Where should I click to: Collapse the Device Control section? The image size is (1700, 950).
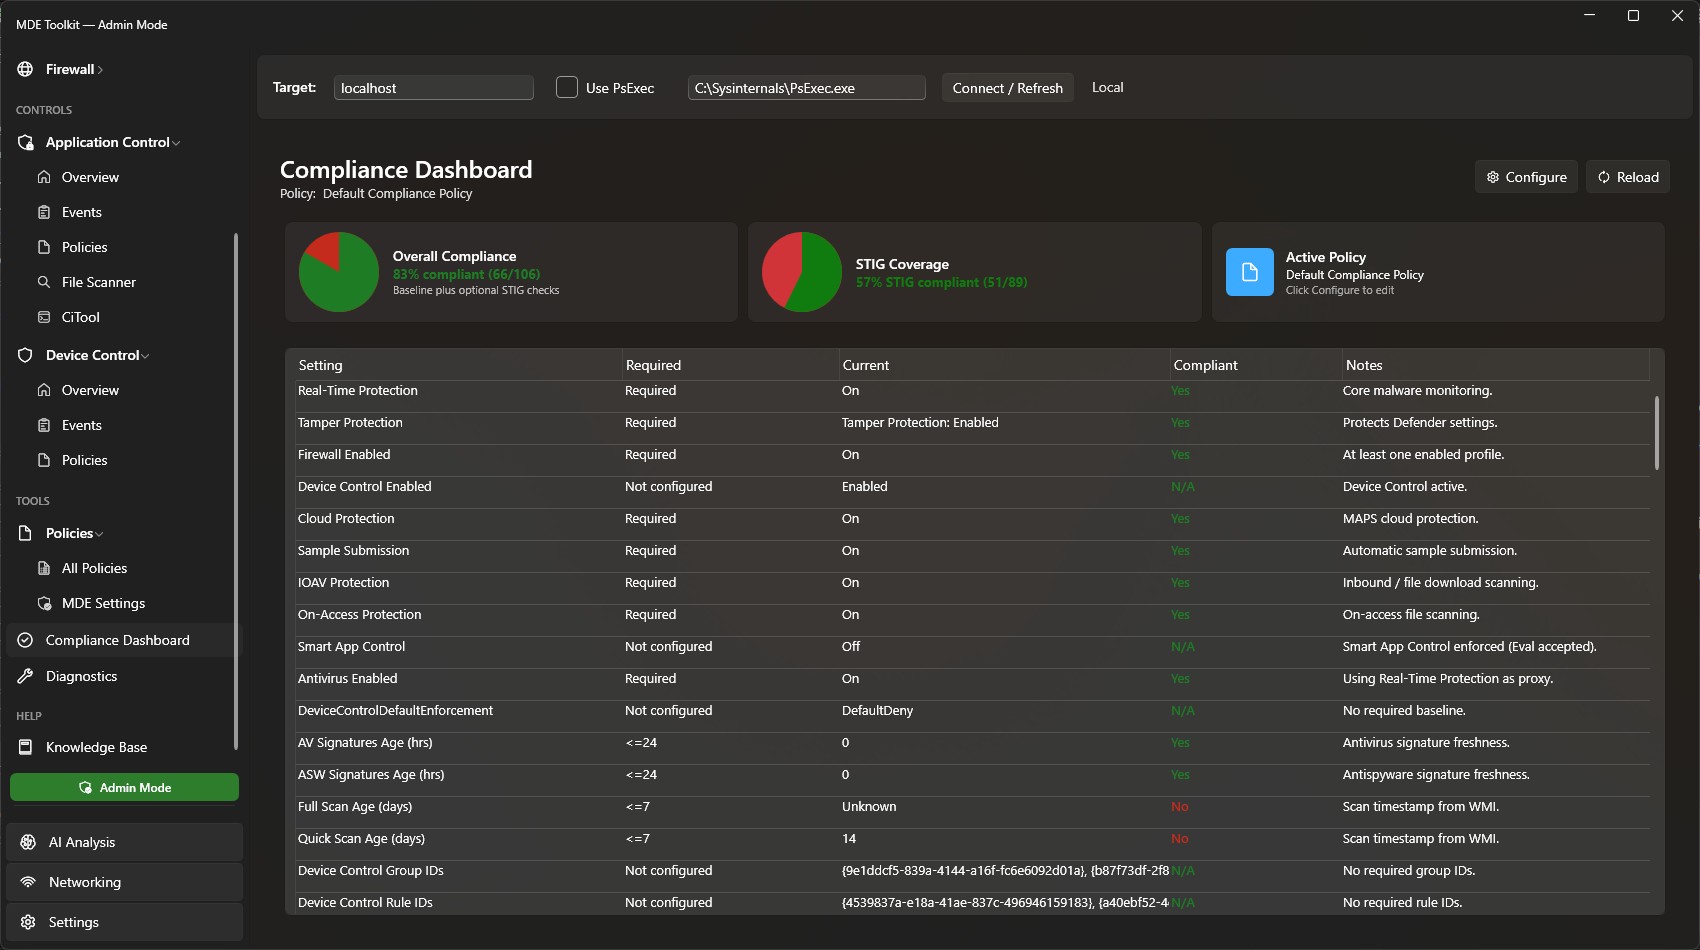pyautogui.click(x=145, y=355)
